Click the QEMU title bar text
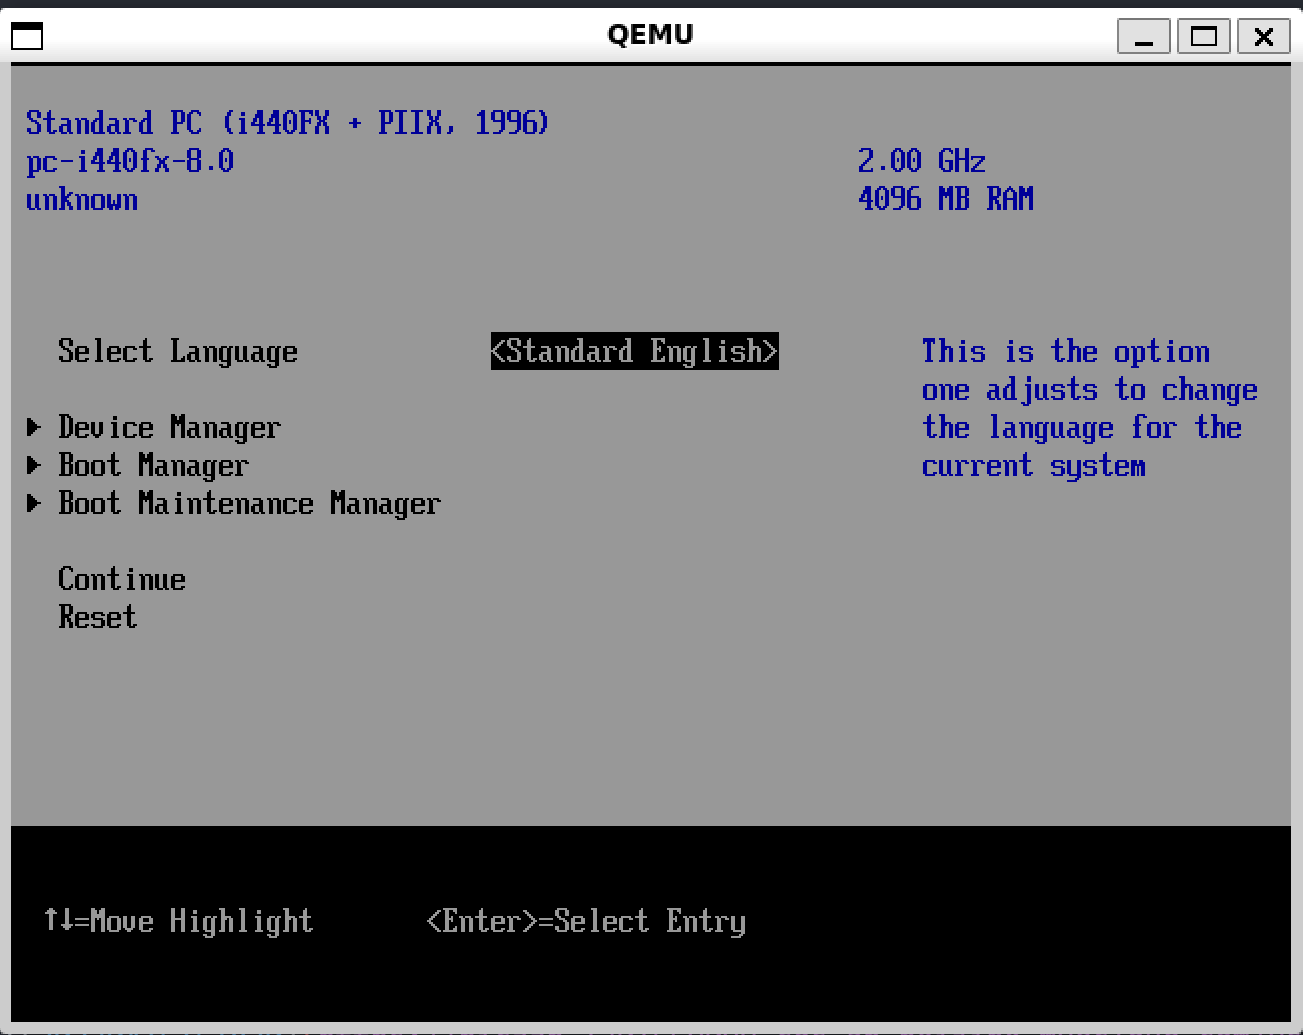Viewport: 1303px width, 1035px height. point(650,35)
